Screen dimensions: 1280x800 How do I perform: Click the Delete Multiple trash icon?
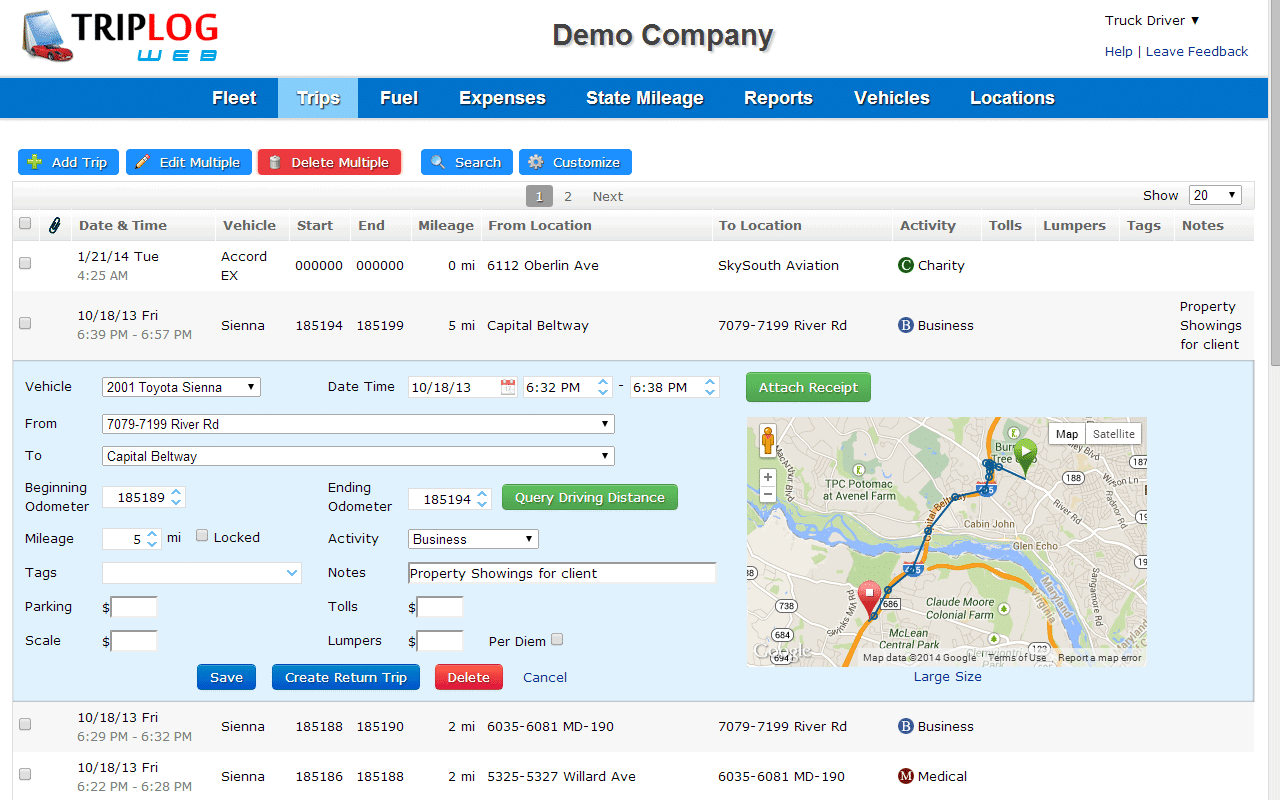[275, 162]
